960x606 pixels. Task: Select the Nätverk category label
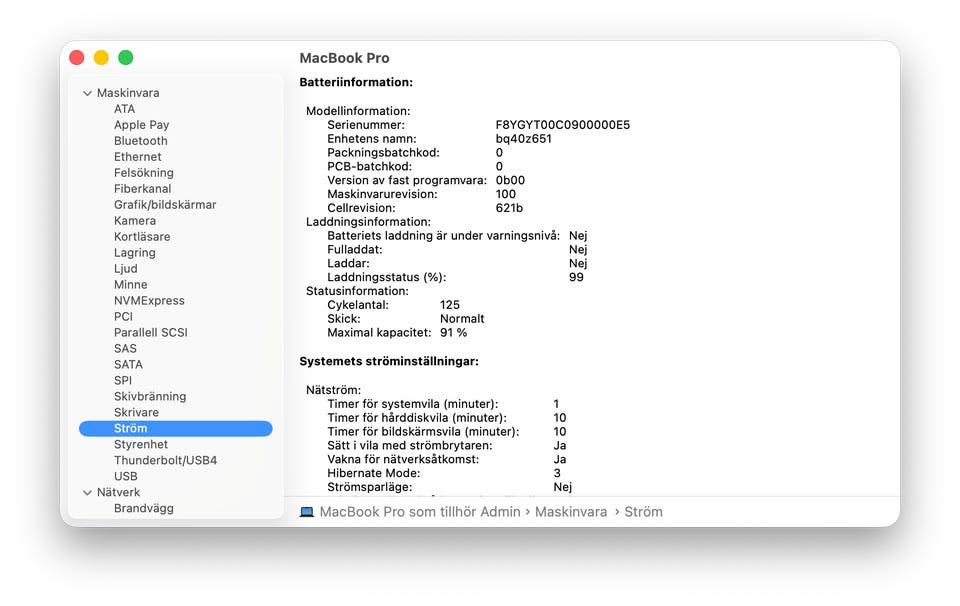118,492
